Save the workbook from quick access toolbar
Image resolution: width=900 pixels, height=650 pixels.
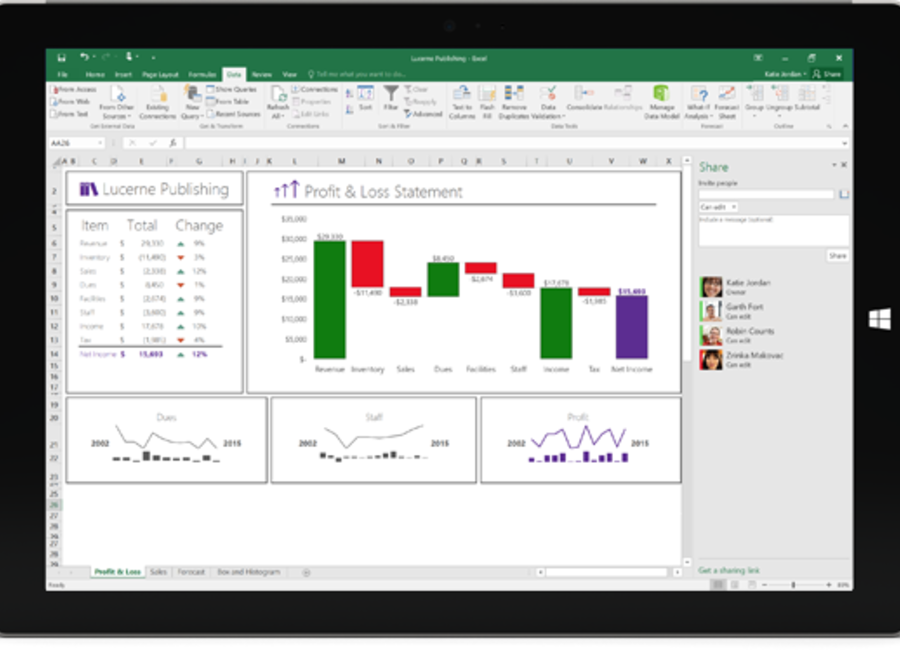click(x=61, y=57)
